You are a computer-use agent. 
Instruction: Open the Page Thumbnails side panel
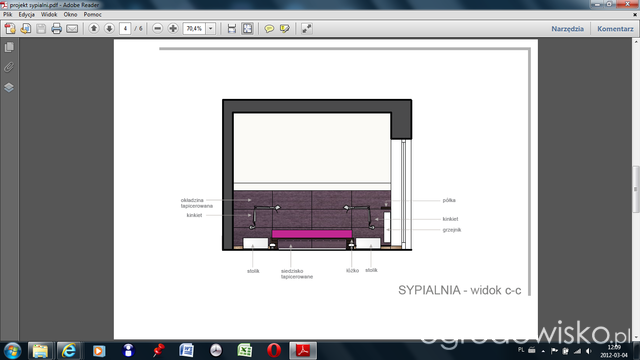click(9, 47)
